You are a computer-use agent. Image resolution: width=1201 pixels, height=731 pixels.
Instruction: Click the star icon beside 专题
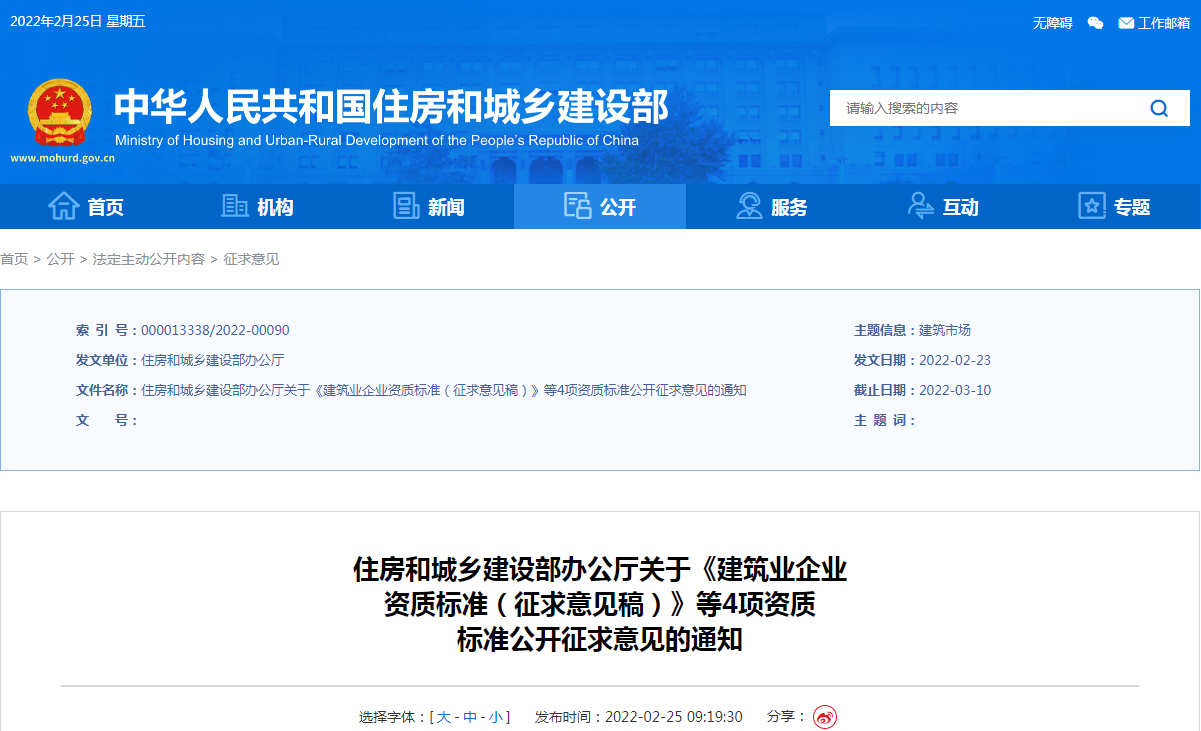[1092, 206]
